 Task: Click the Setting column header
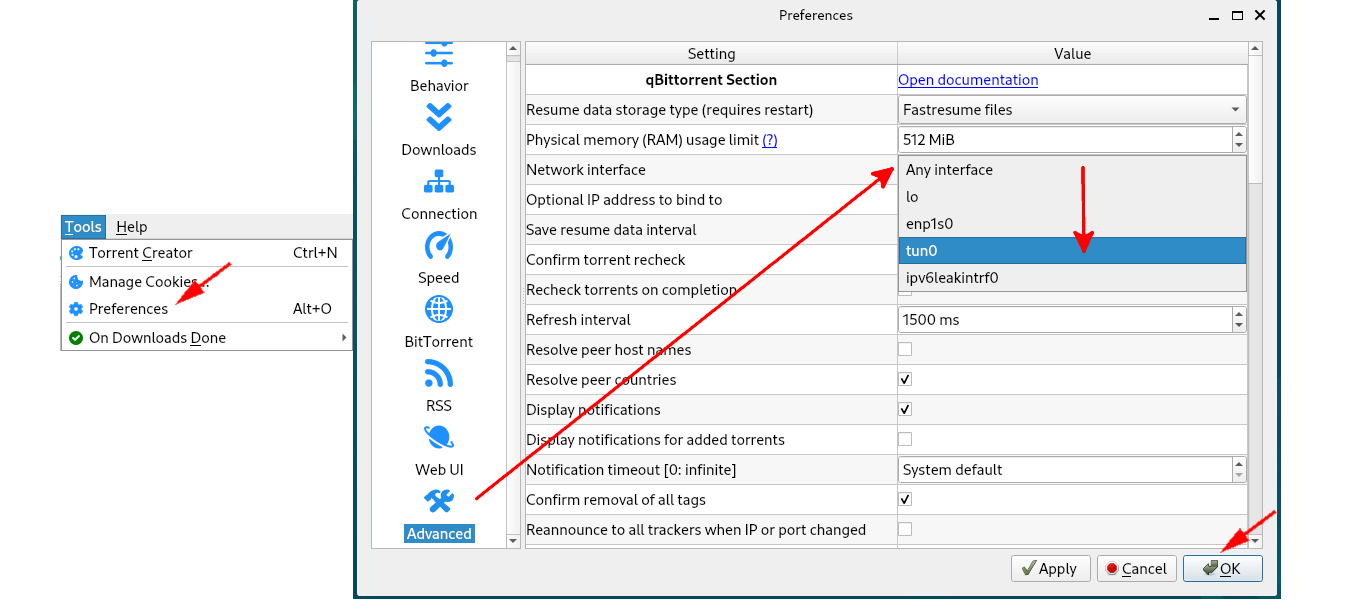[711, 54]
